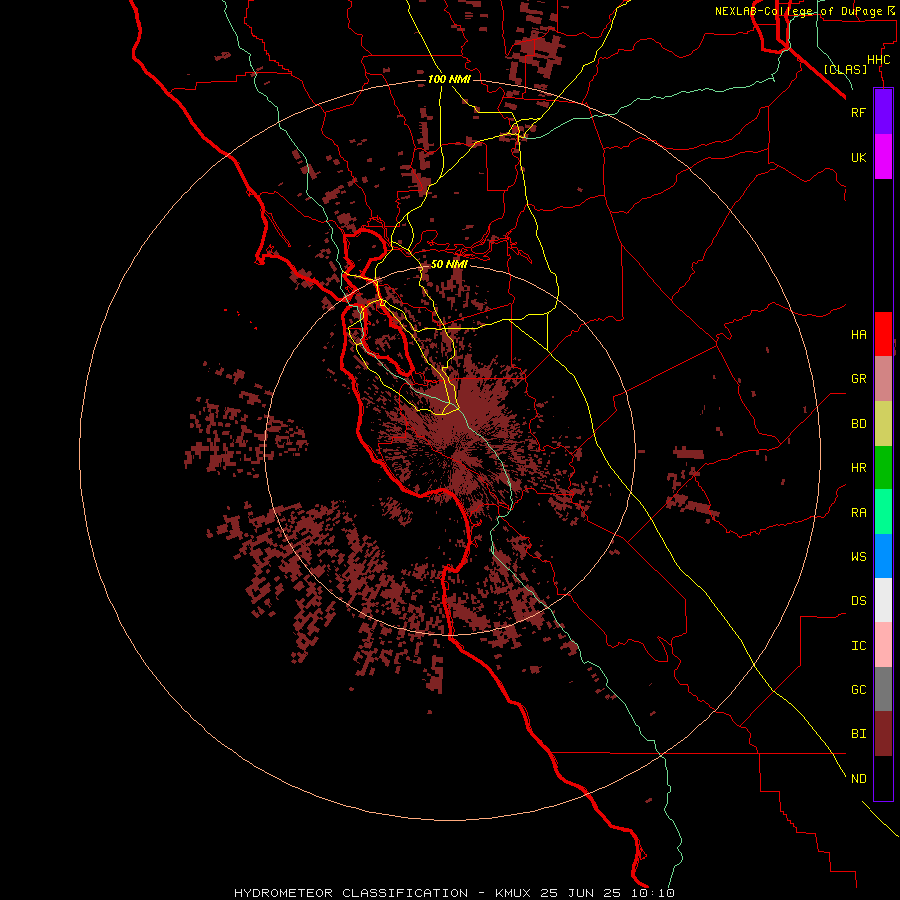Click the '[CLAS]' units label
Image resolution: width=900 pixels, height=900 pixels.
point(845,69)
